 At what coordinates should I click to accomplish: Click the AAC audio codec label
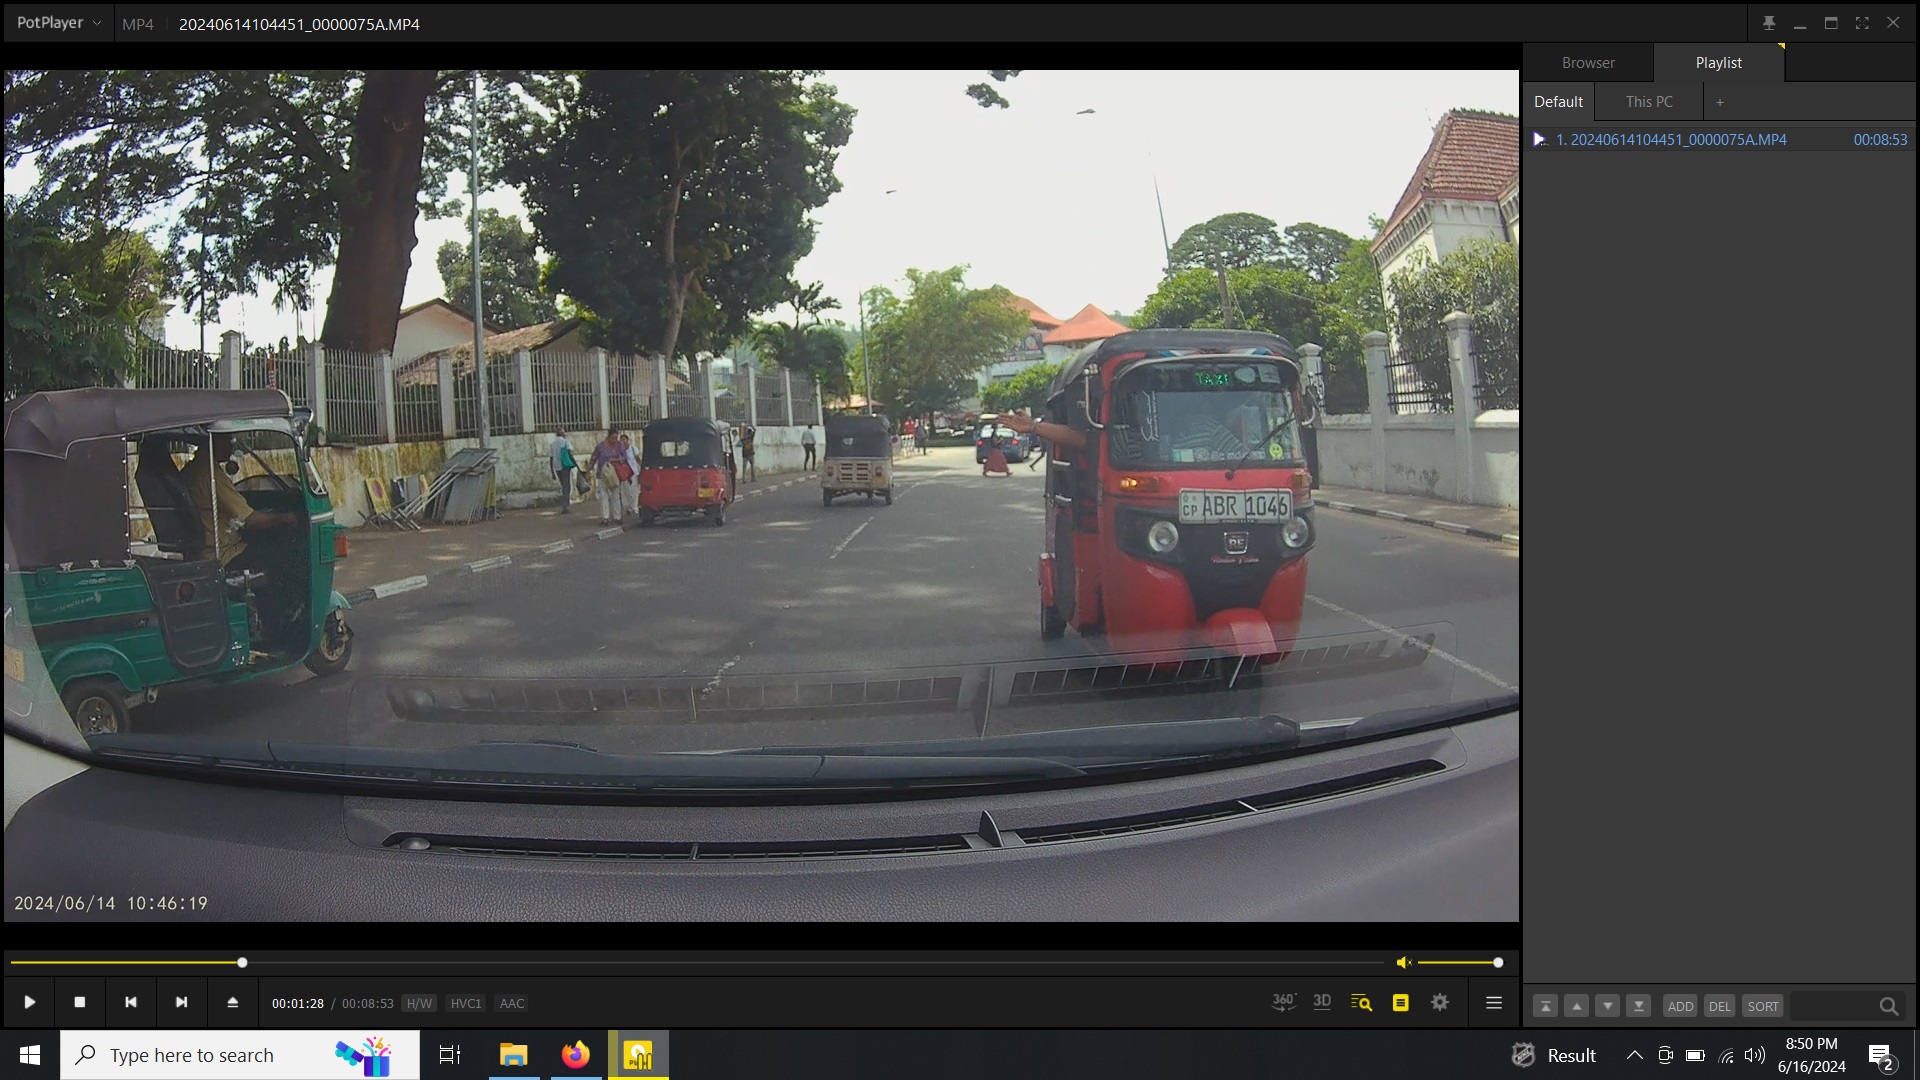point(512,1003)
